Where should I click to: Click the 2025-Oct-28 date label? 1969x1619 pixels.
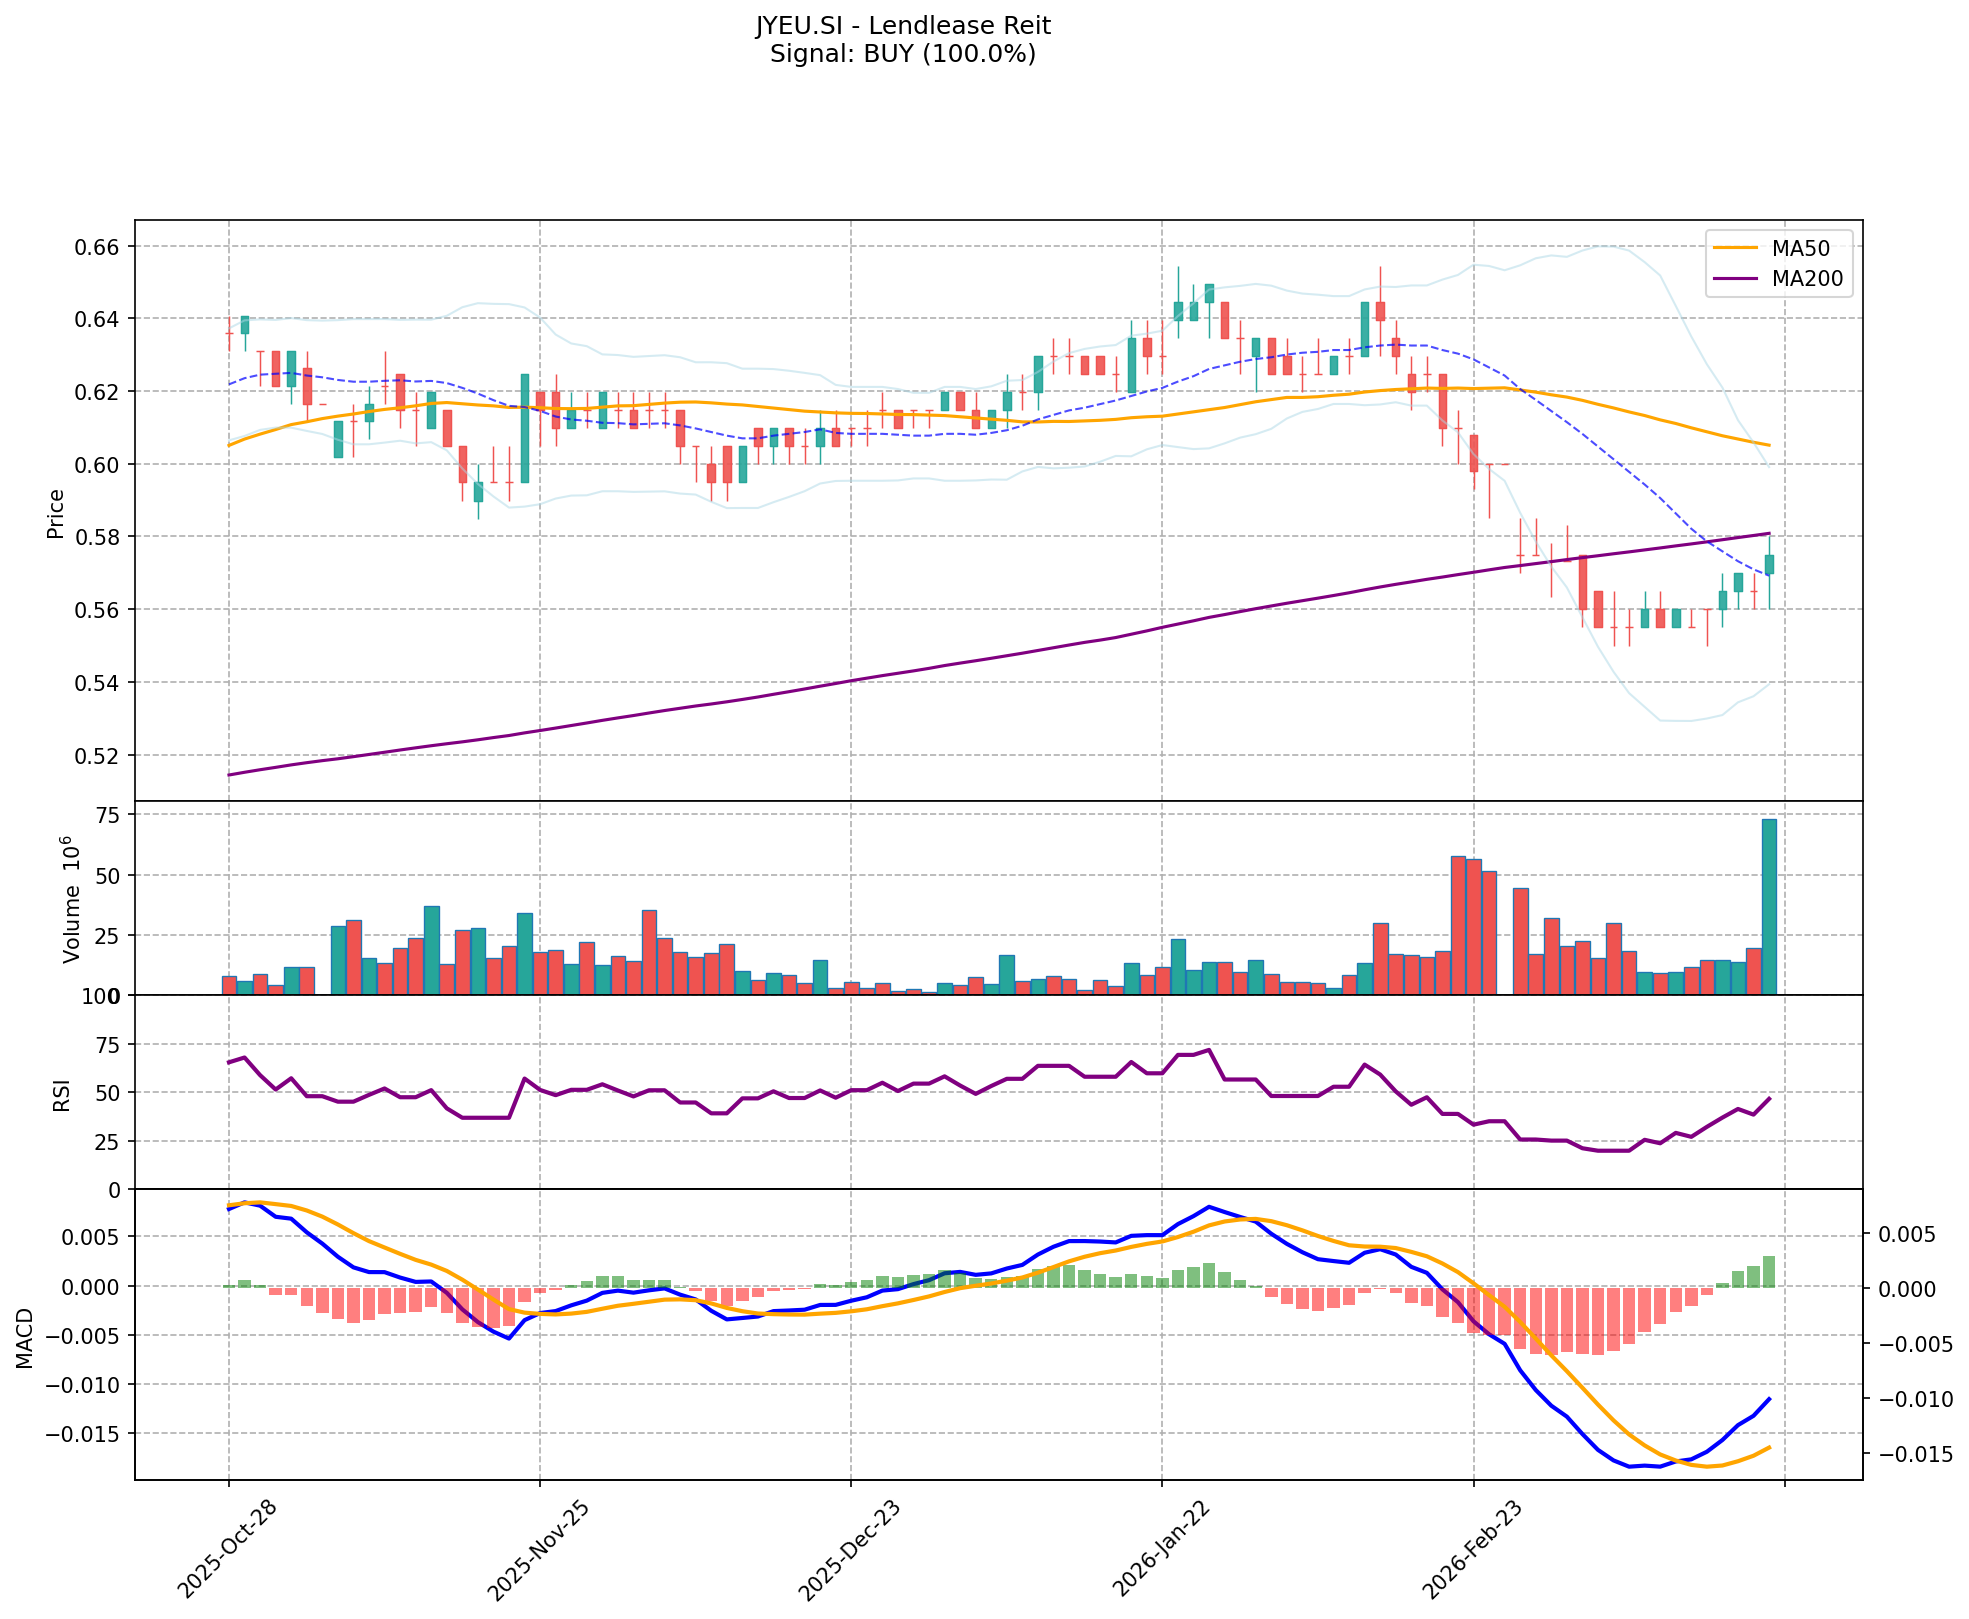click(x=229, y=1550)
